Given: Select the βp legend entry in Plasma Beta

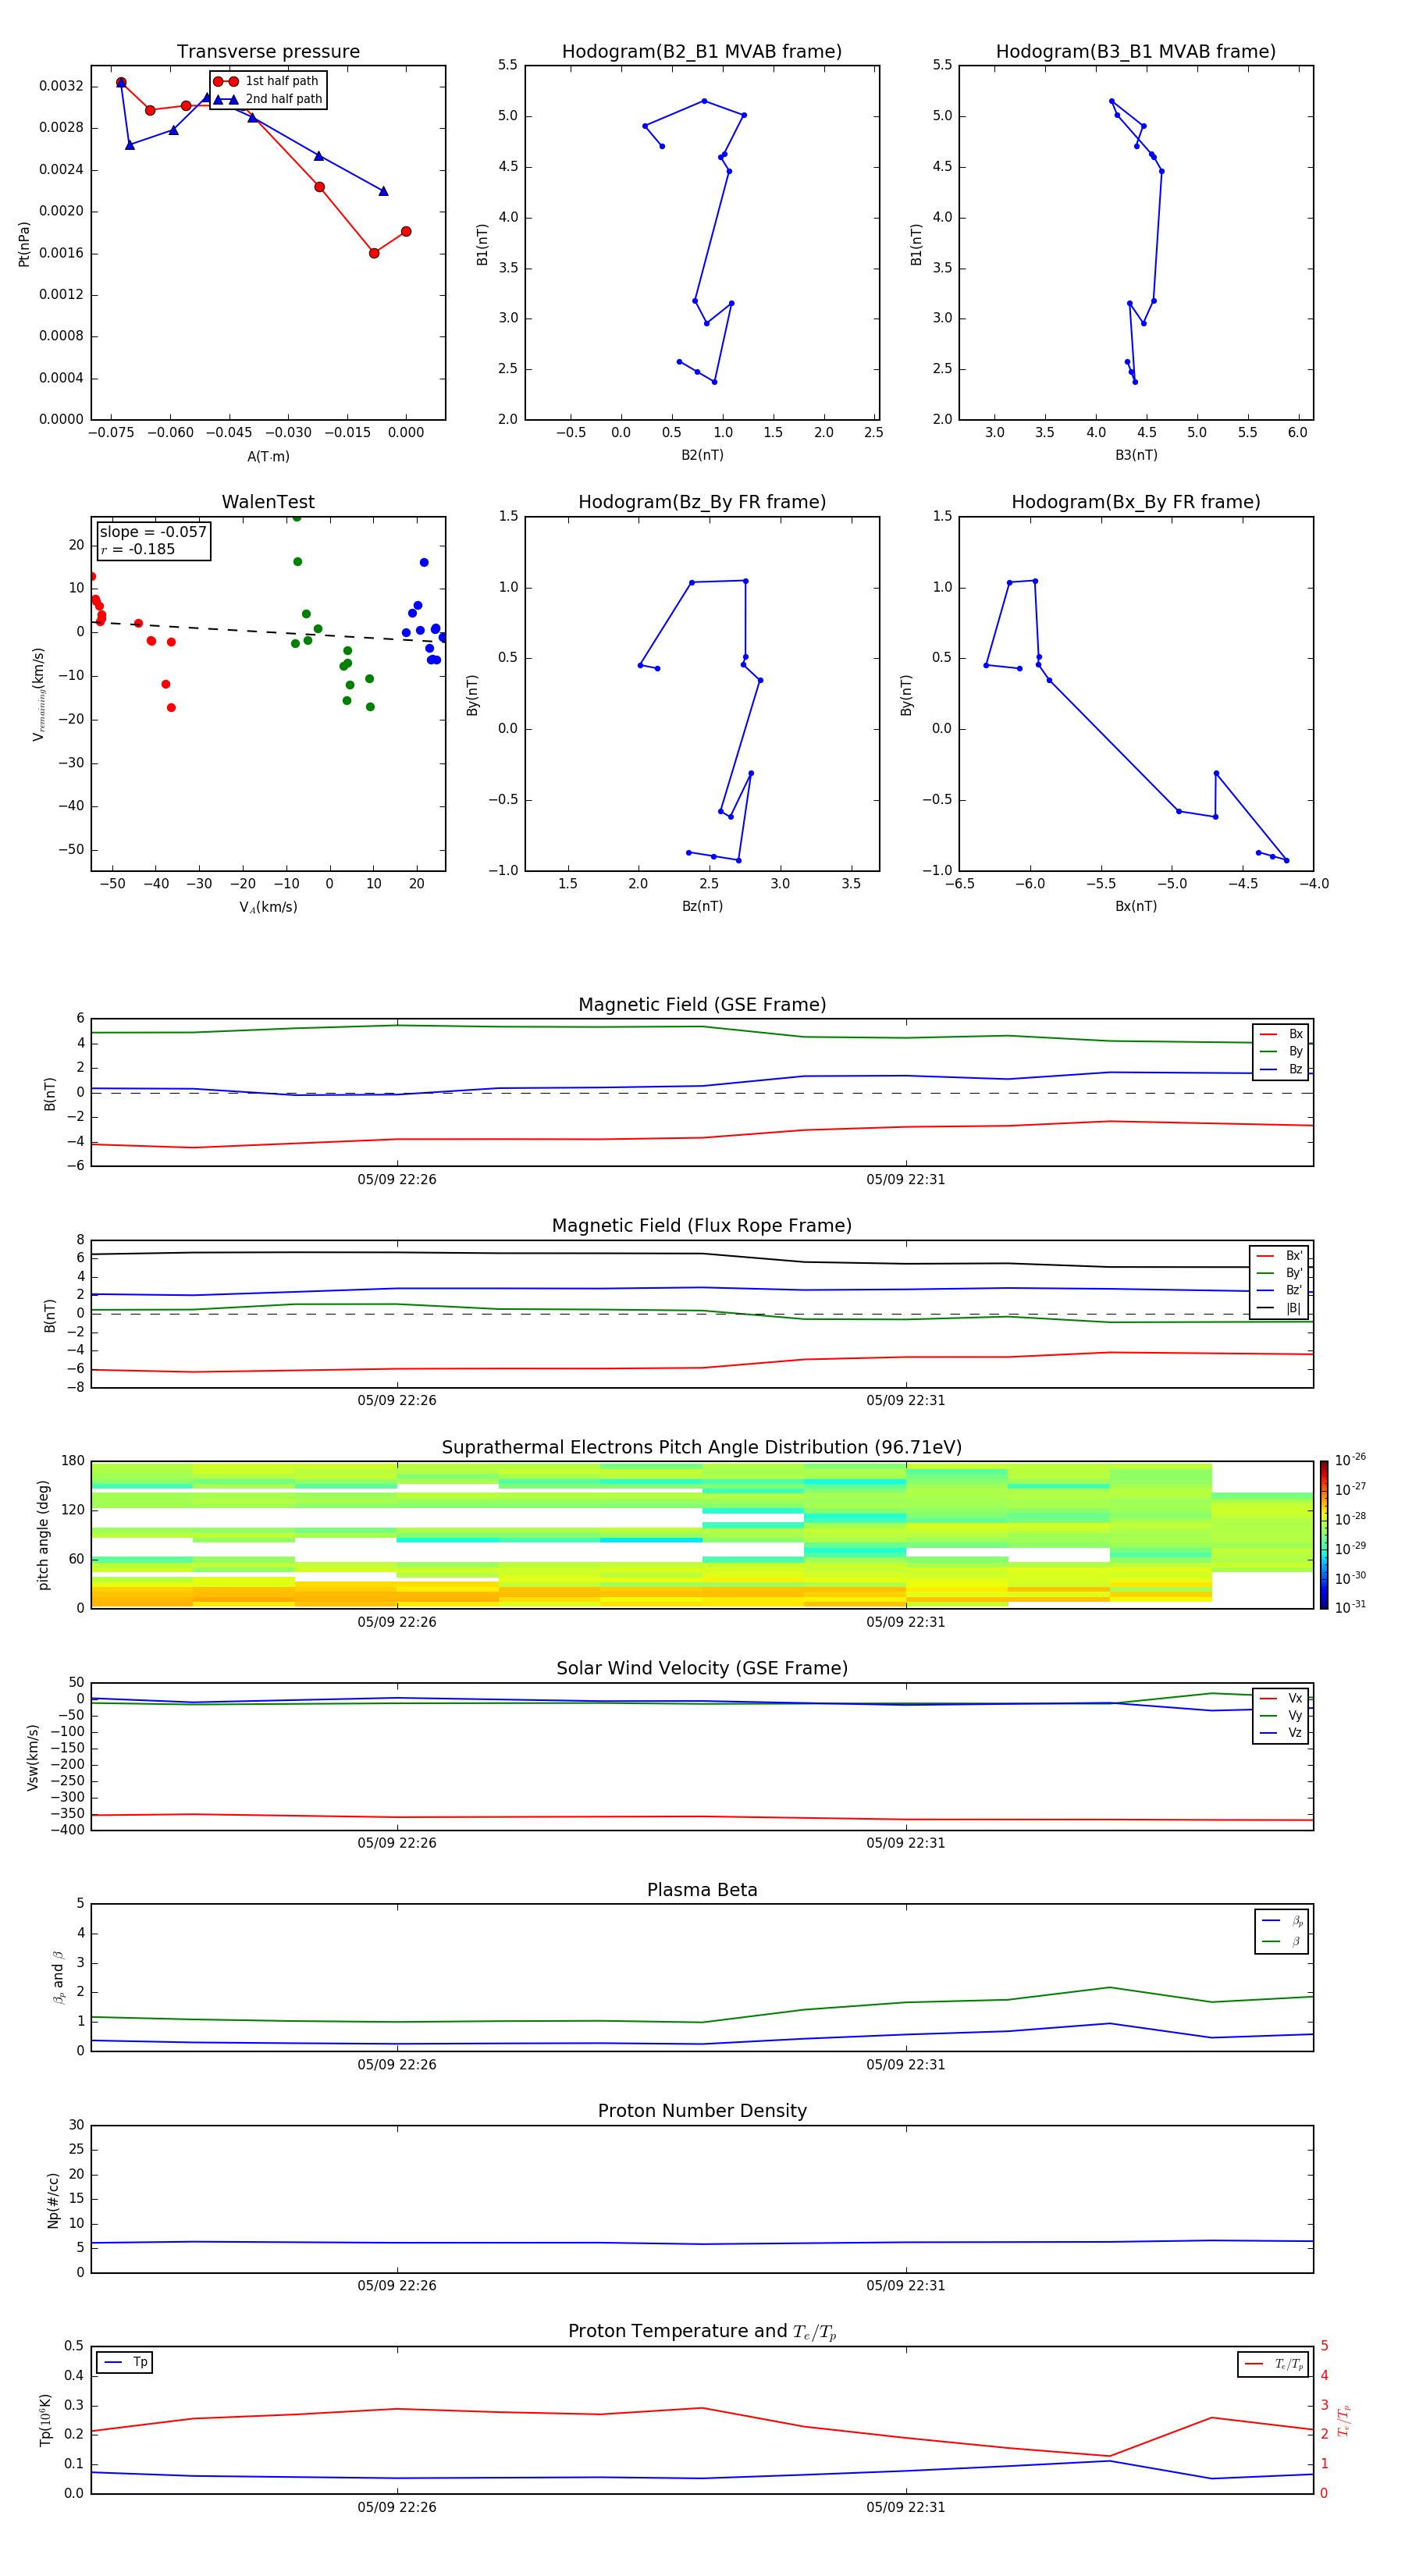Looking at the screenshot, I should [x=1283, y=1921].
